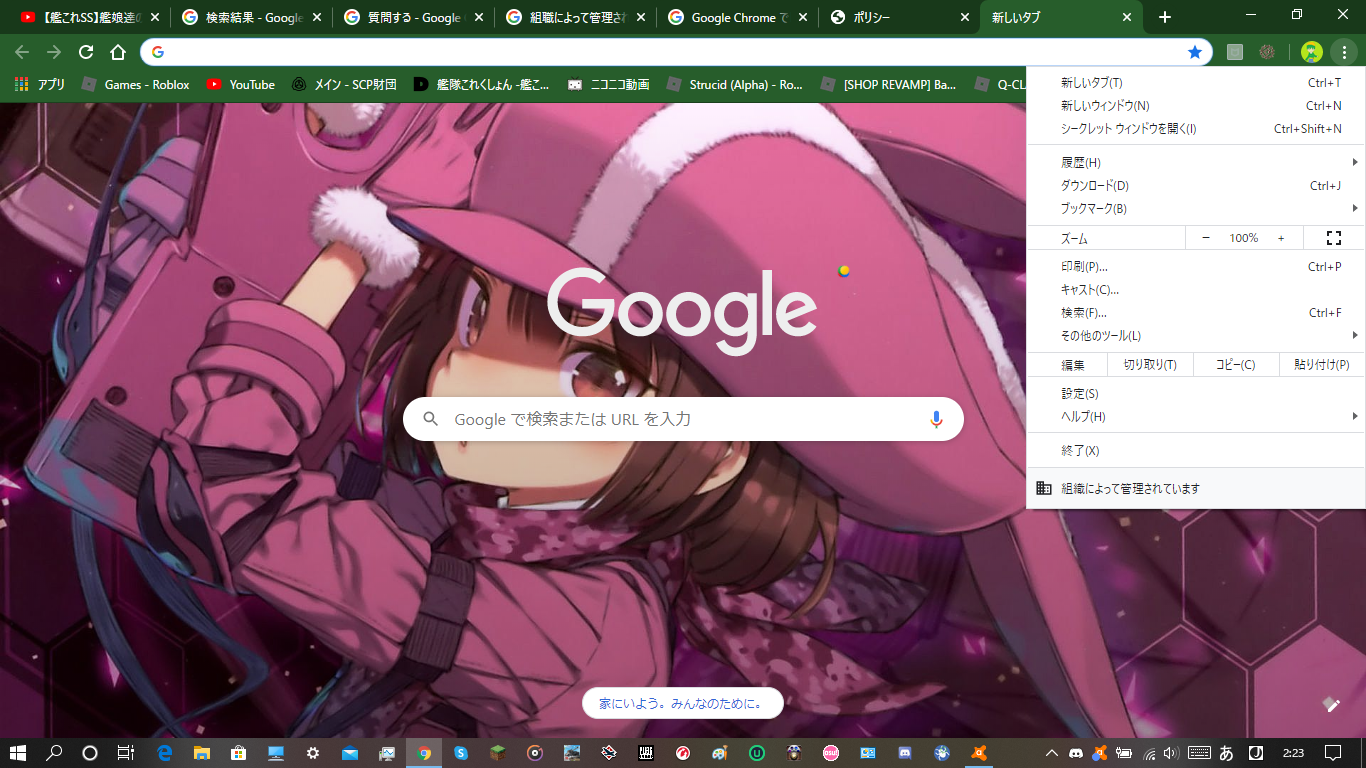Click 切り取り(T) cut button
Screen dimensions: 1366x768
(1150, 365)
